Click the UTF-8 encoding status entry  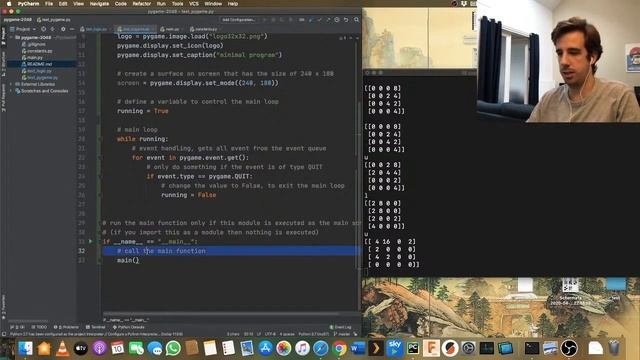(x=270, y=334)
